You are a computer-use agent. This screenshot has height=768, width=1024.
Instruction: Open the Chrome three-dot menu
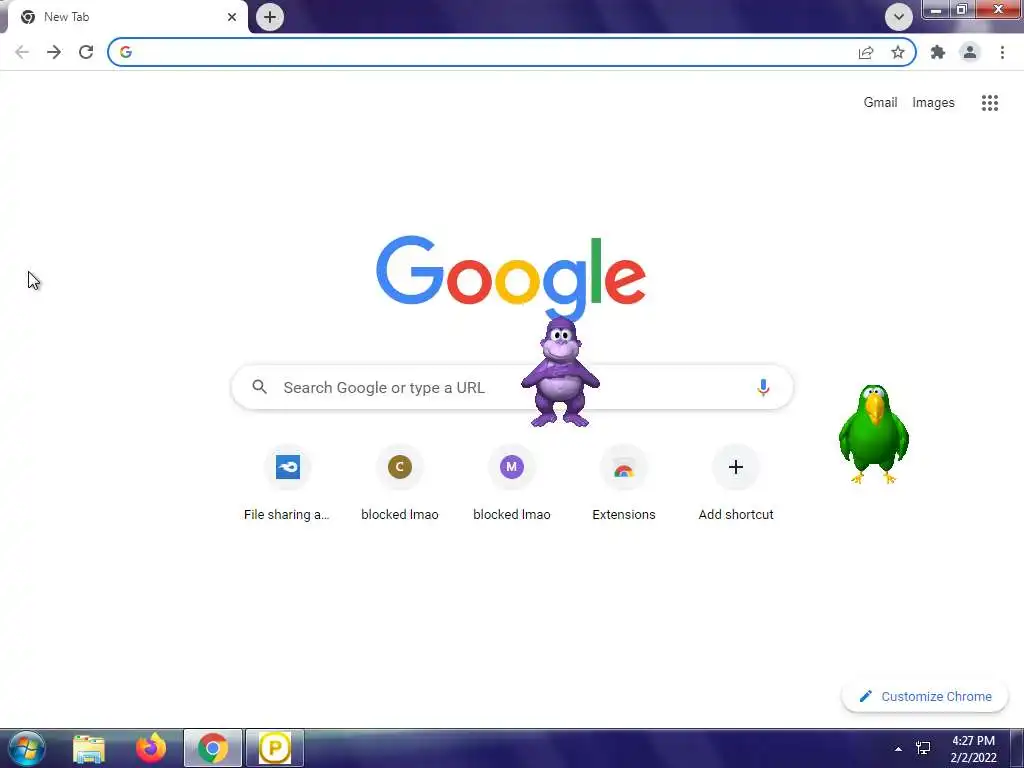(1002, 52)
